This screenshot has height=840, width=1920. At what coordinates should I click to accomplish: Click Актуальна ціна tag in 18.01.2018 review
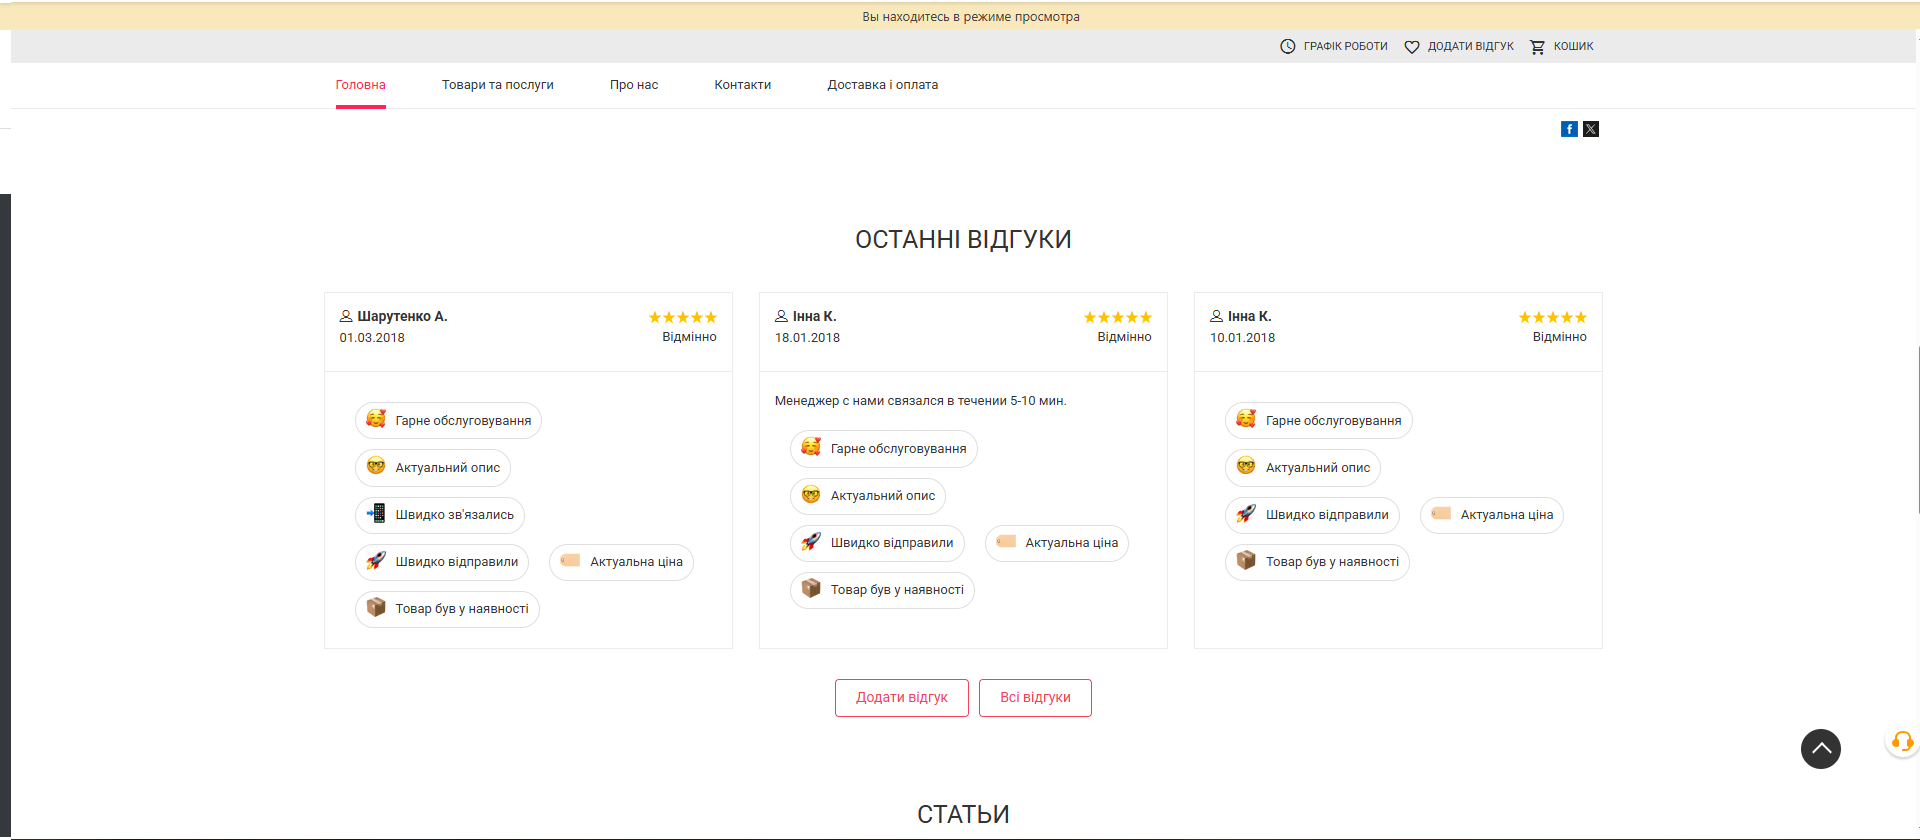pos(1057,543)
